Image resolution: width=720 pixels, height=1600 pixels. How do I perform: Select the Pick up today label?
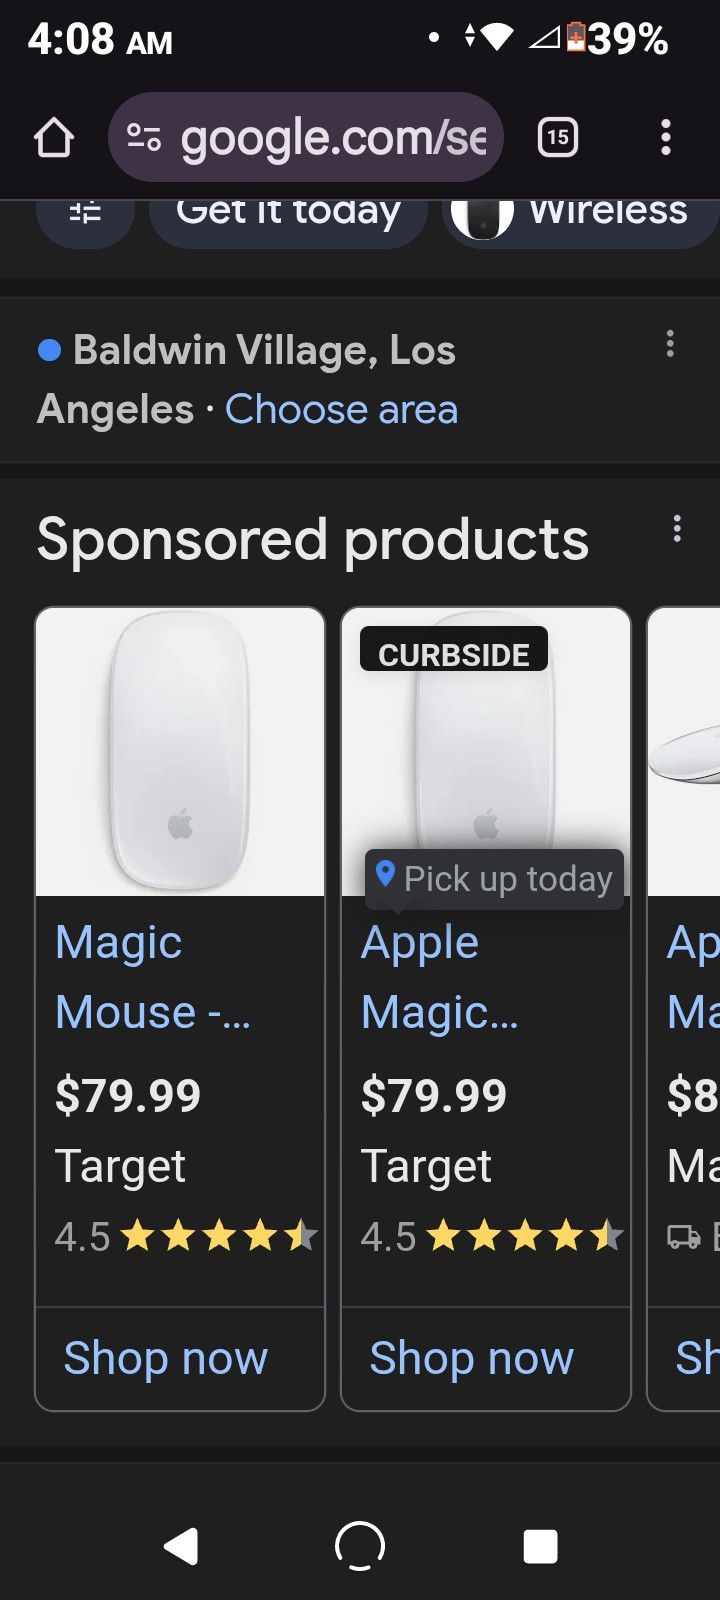pyautogui.click(x=508, y=878)
